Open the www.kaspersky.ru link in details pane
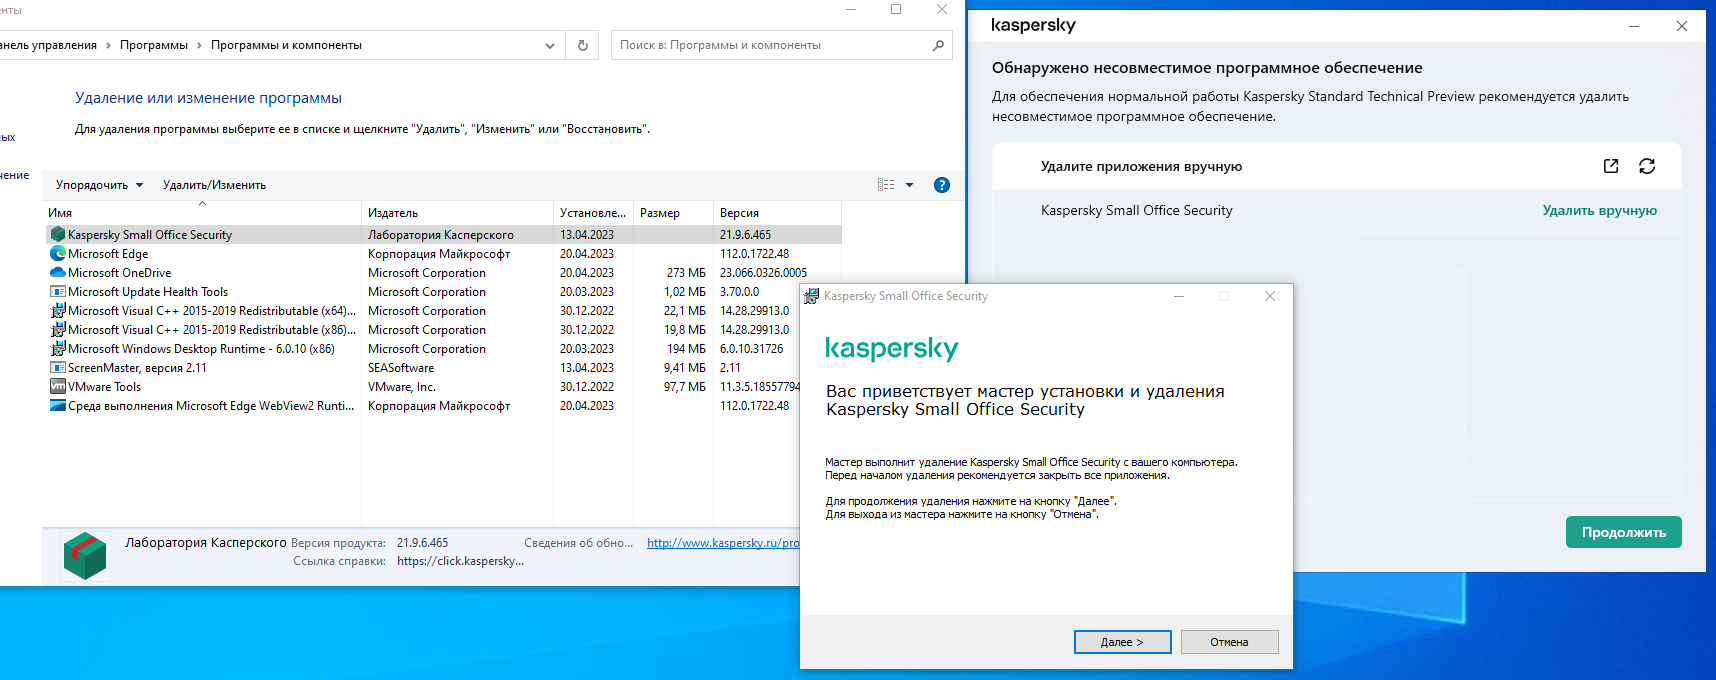 [x=723, y=543]
